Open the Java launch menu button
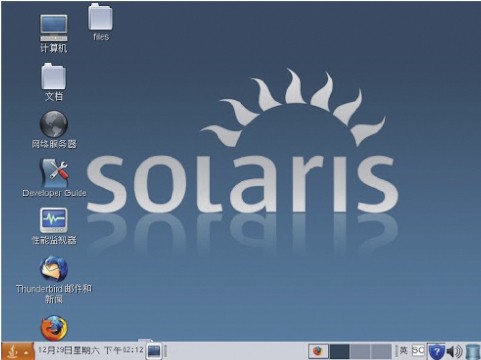The width and height of the screenshot is (481, 360). click(x=13, y=351)
